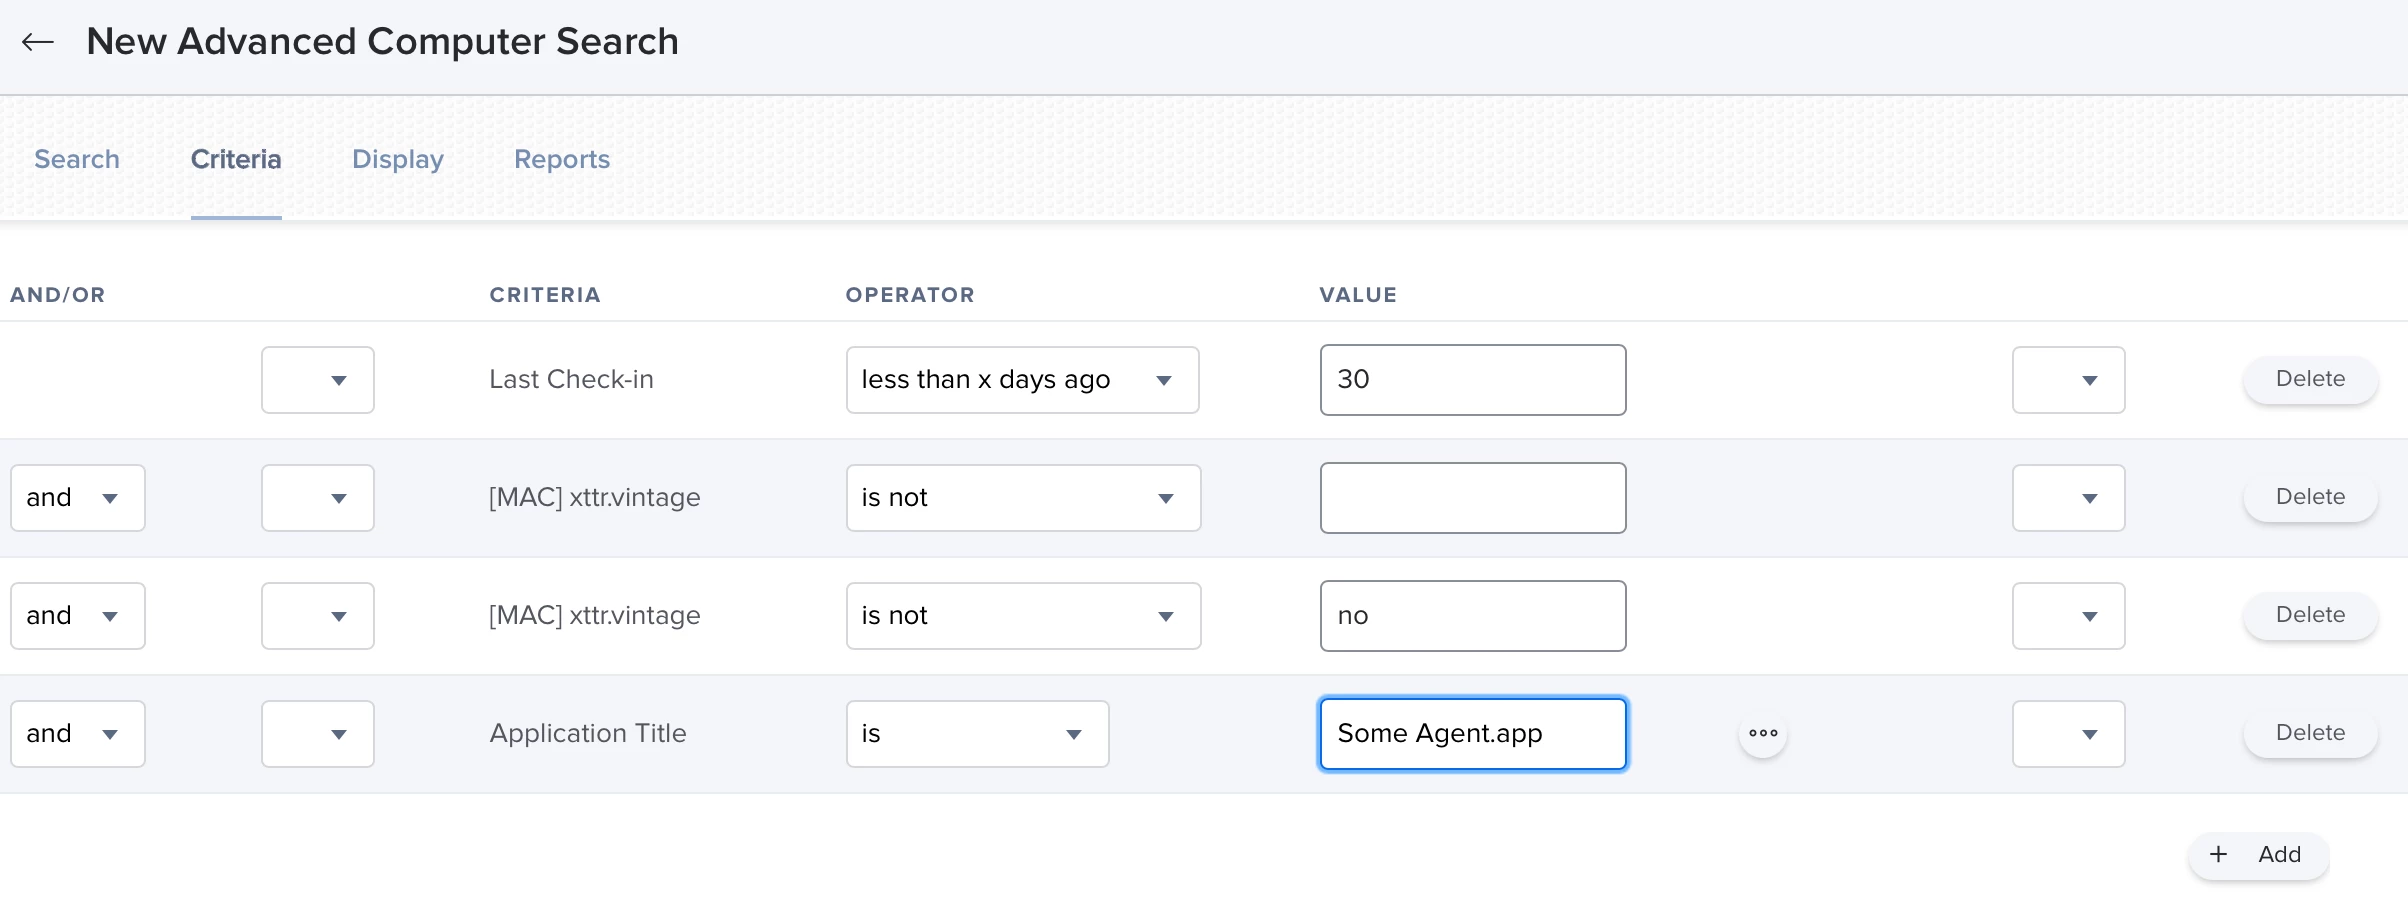The image size is (2408, 916).
Task: Open 'is not' operator dropdown on empty-value xttr.vintage row
Action: [x=1022, y=498]
